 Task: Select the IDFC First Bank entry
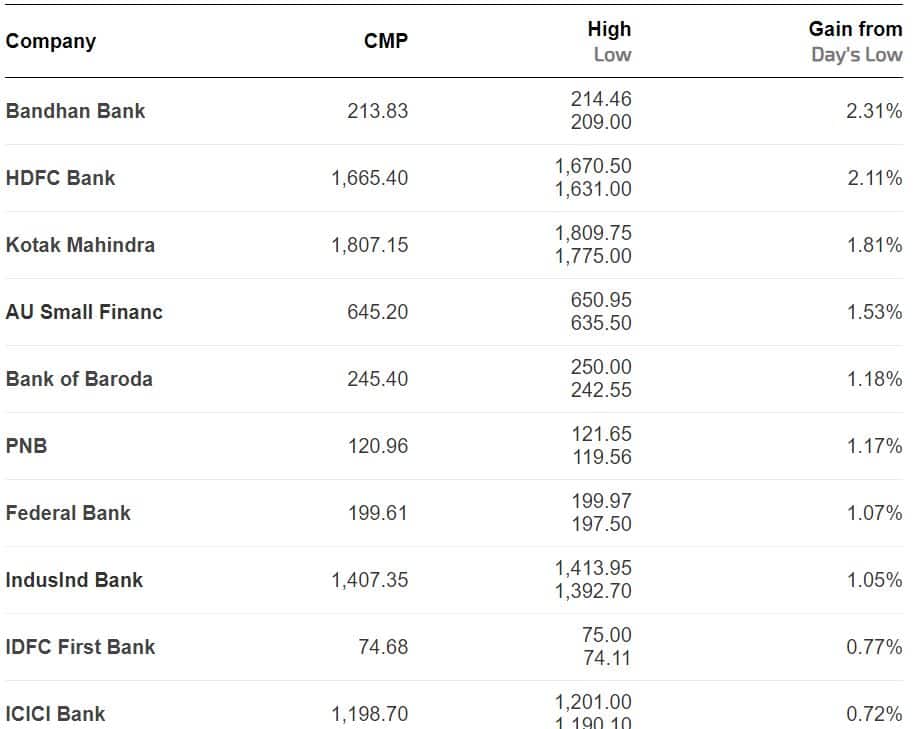pyautogui.click(x=80, y=647)
